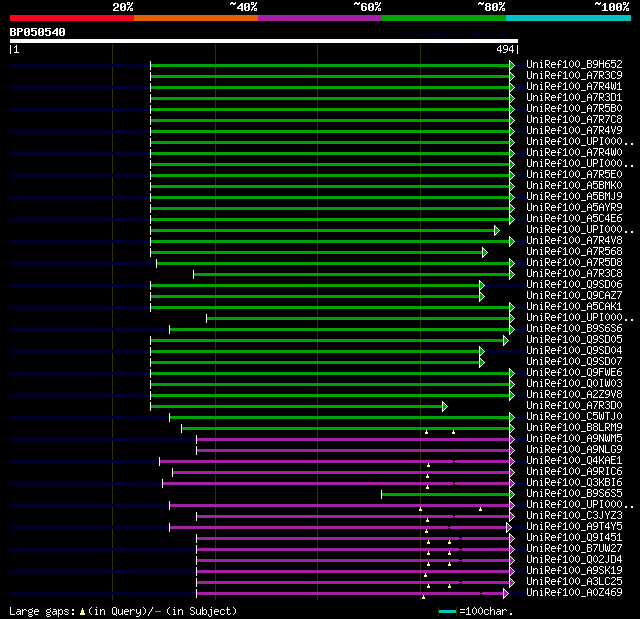Click the cyan =100char scale bar
The width and height of the screenshot is (640, 619).
[447, 611]
